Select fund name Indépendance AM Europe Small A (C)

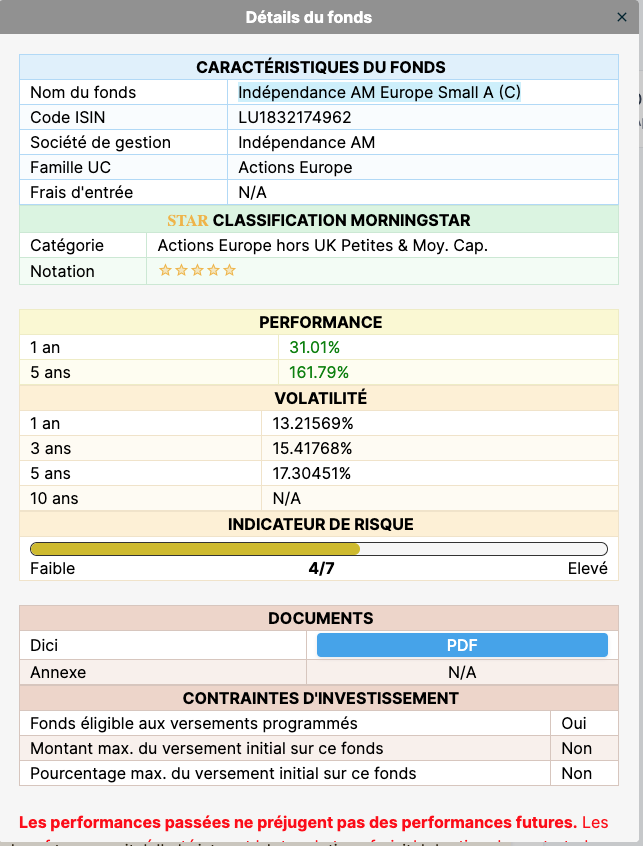point(379,92)
